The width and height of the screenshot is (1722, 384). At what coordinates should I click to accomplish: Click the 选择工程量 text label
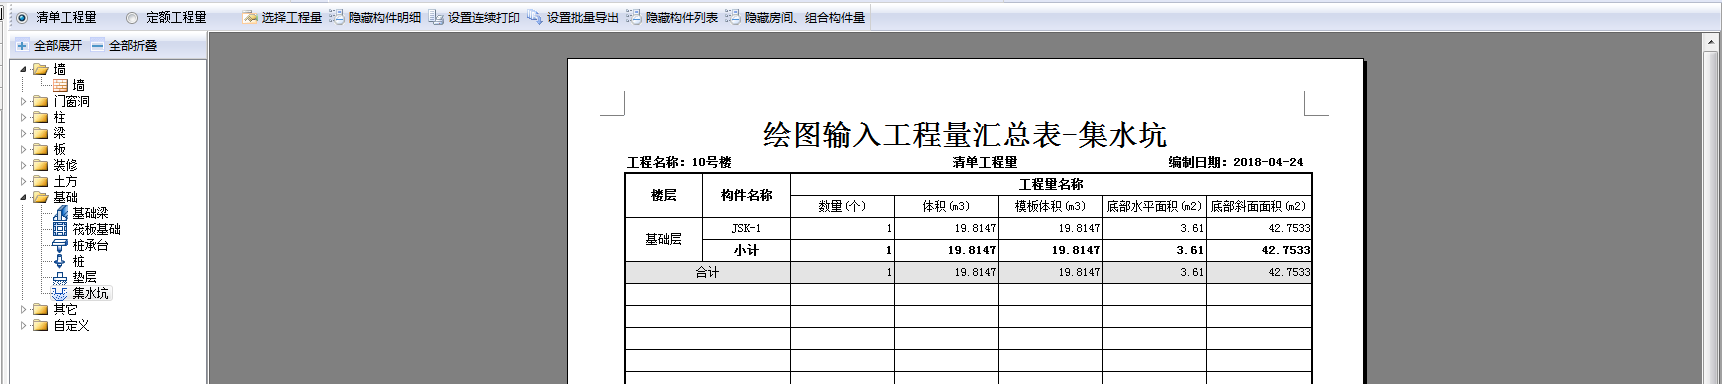292,17
